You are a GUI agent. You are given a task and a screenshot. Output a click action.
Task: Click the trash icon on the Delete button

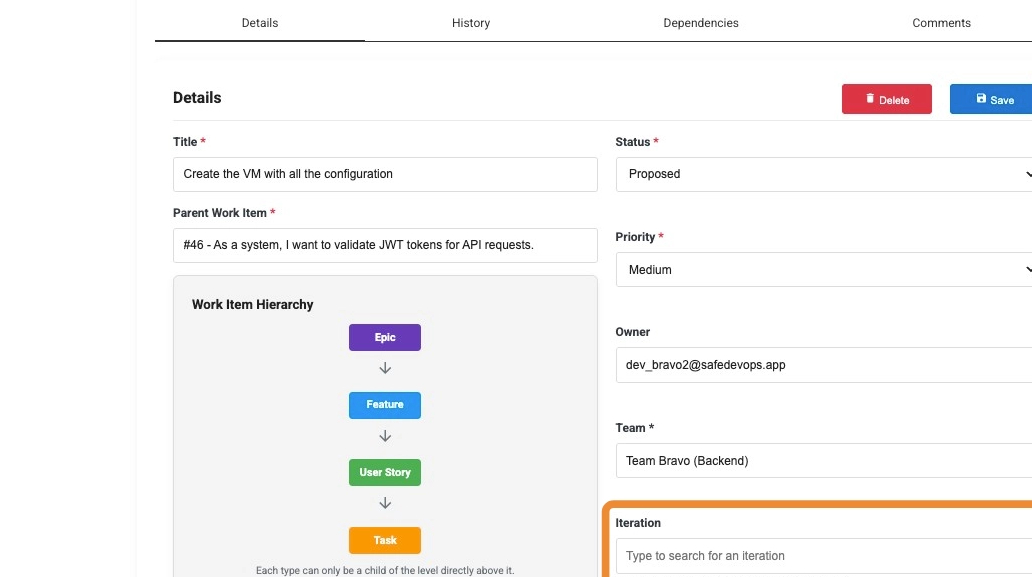[x=870, y=99]
